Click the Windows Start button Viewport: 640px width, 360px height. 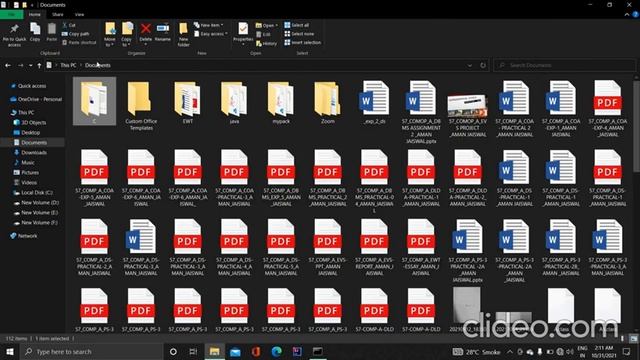tap(9, 351)
